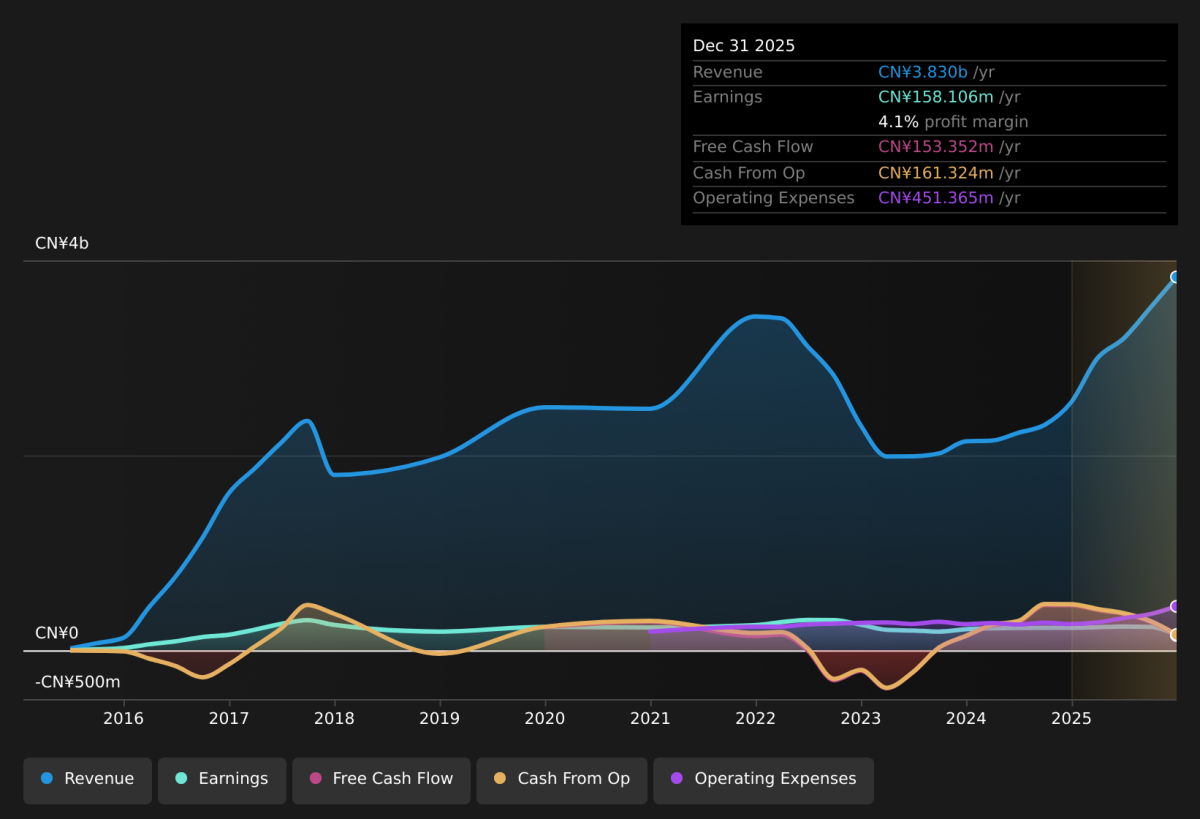Select the 2020 x-axis label

545,718
